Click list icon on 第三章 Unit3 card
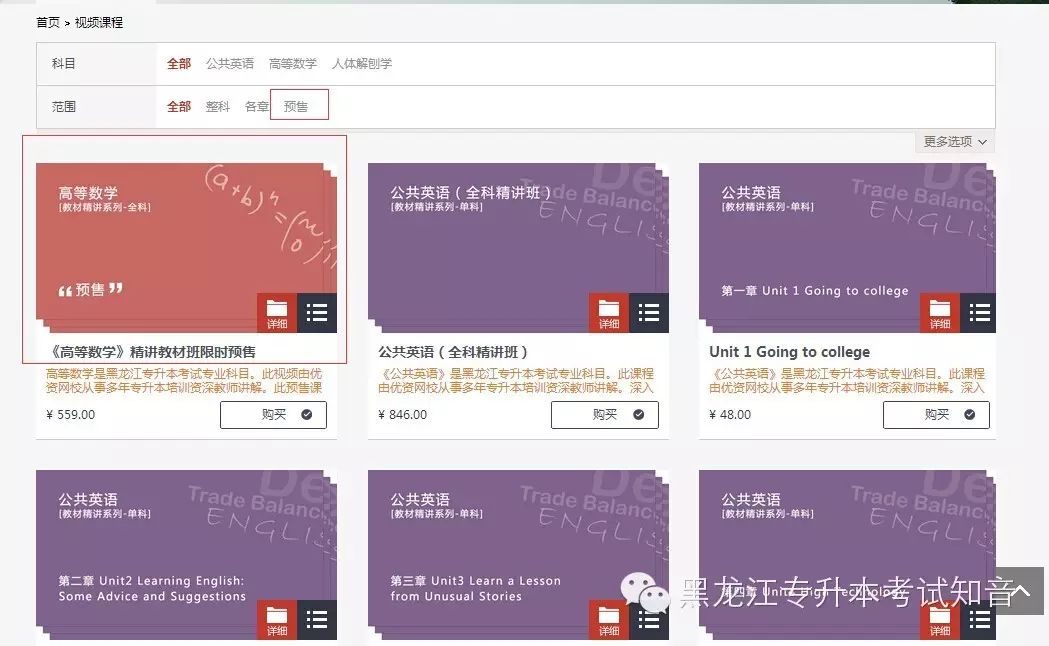The height and width of the screenshot is (646, 1049). (x=649, y=620)
